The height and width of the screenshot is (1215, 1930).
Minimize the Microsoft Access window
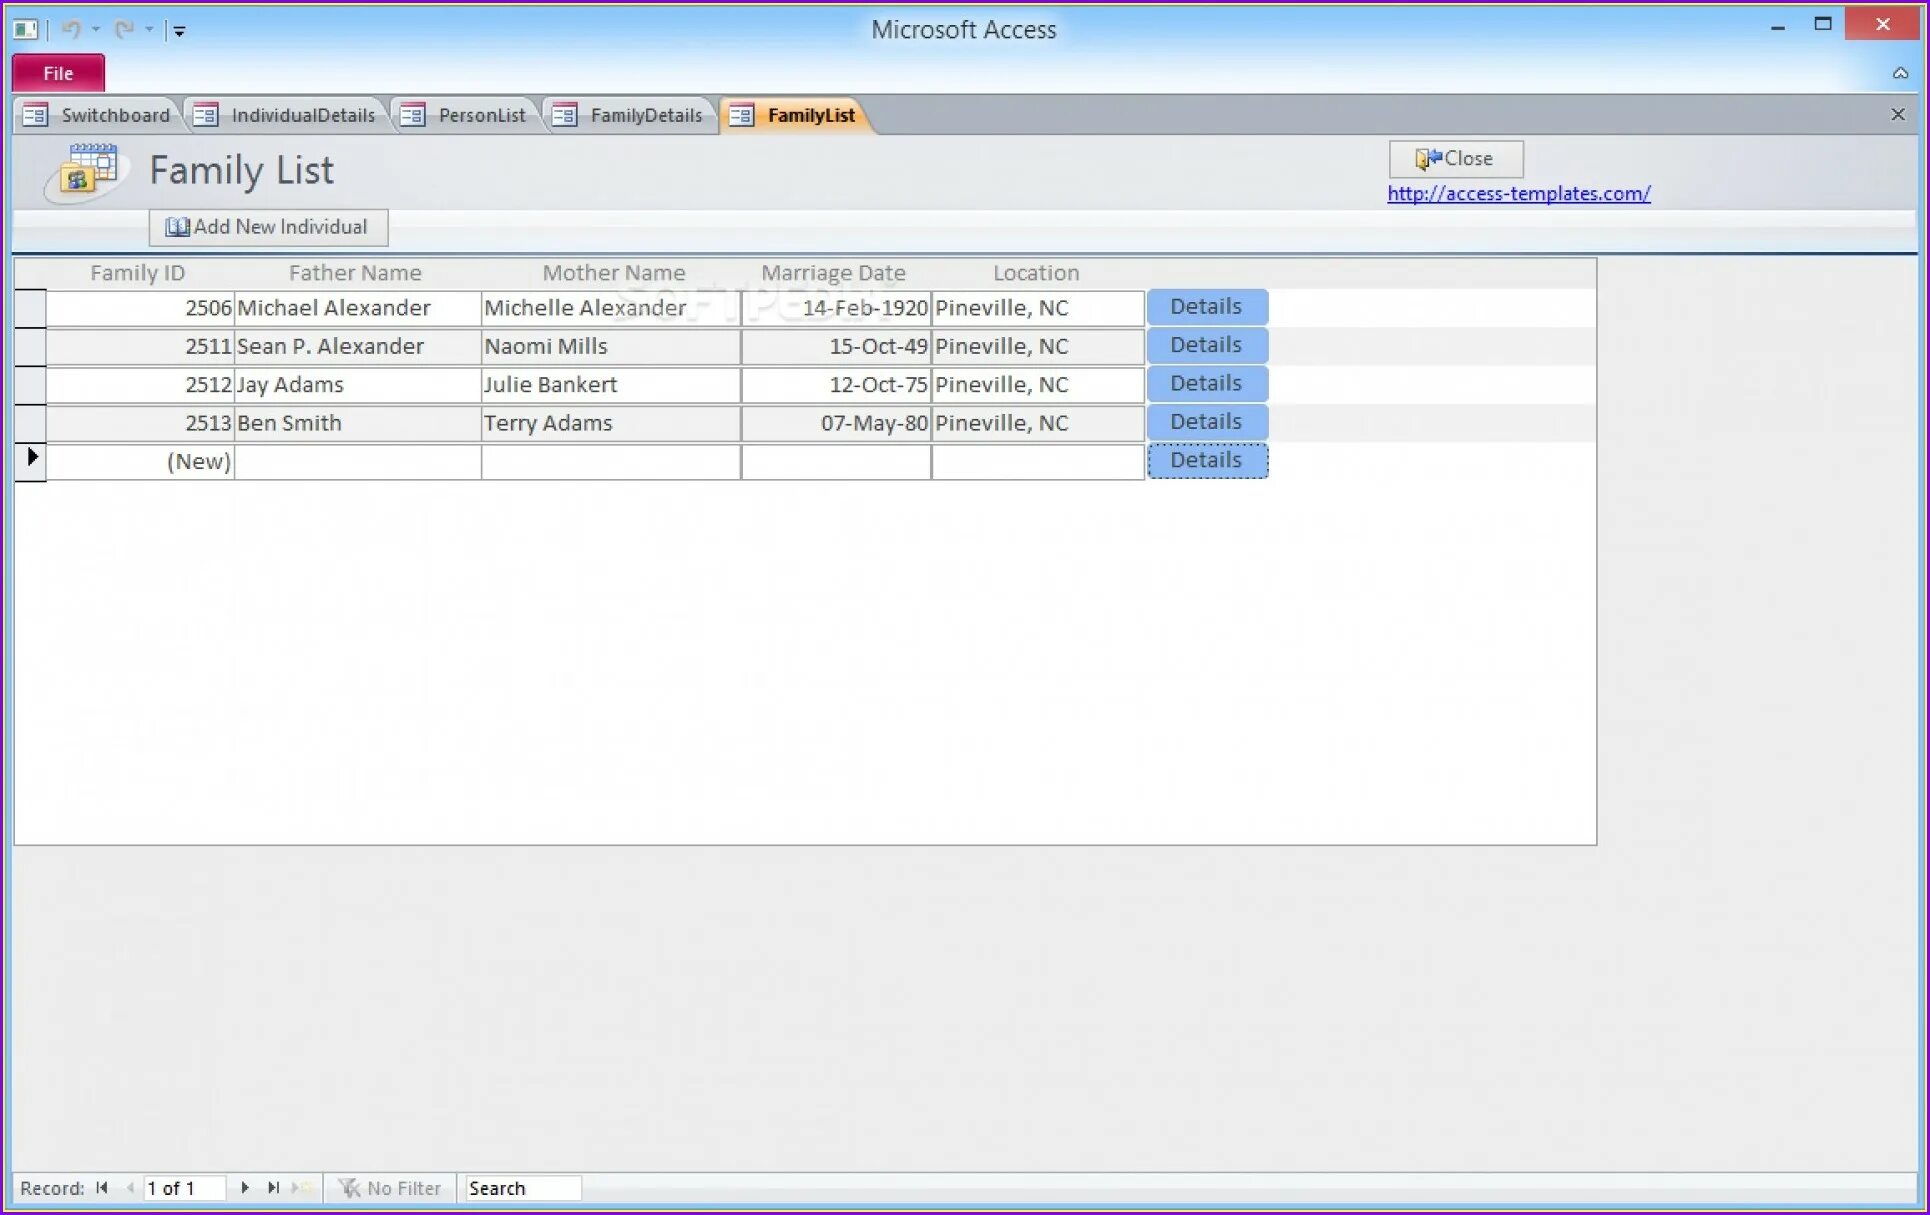[1777, 27]
